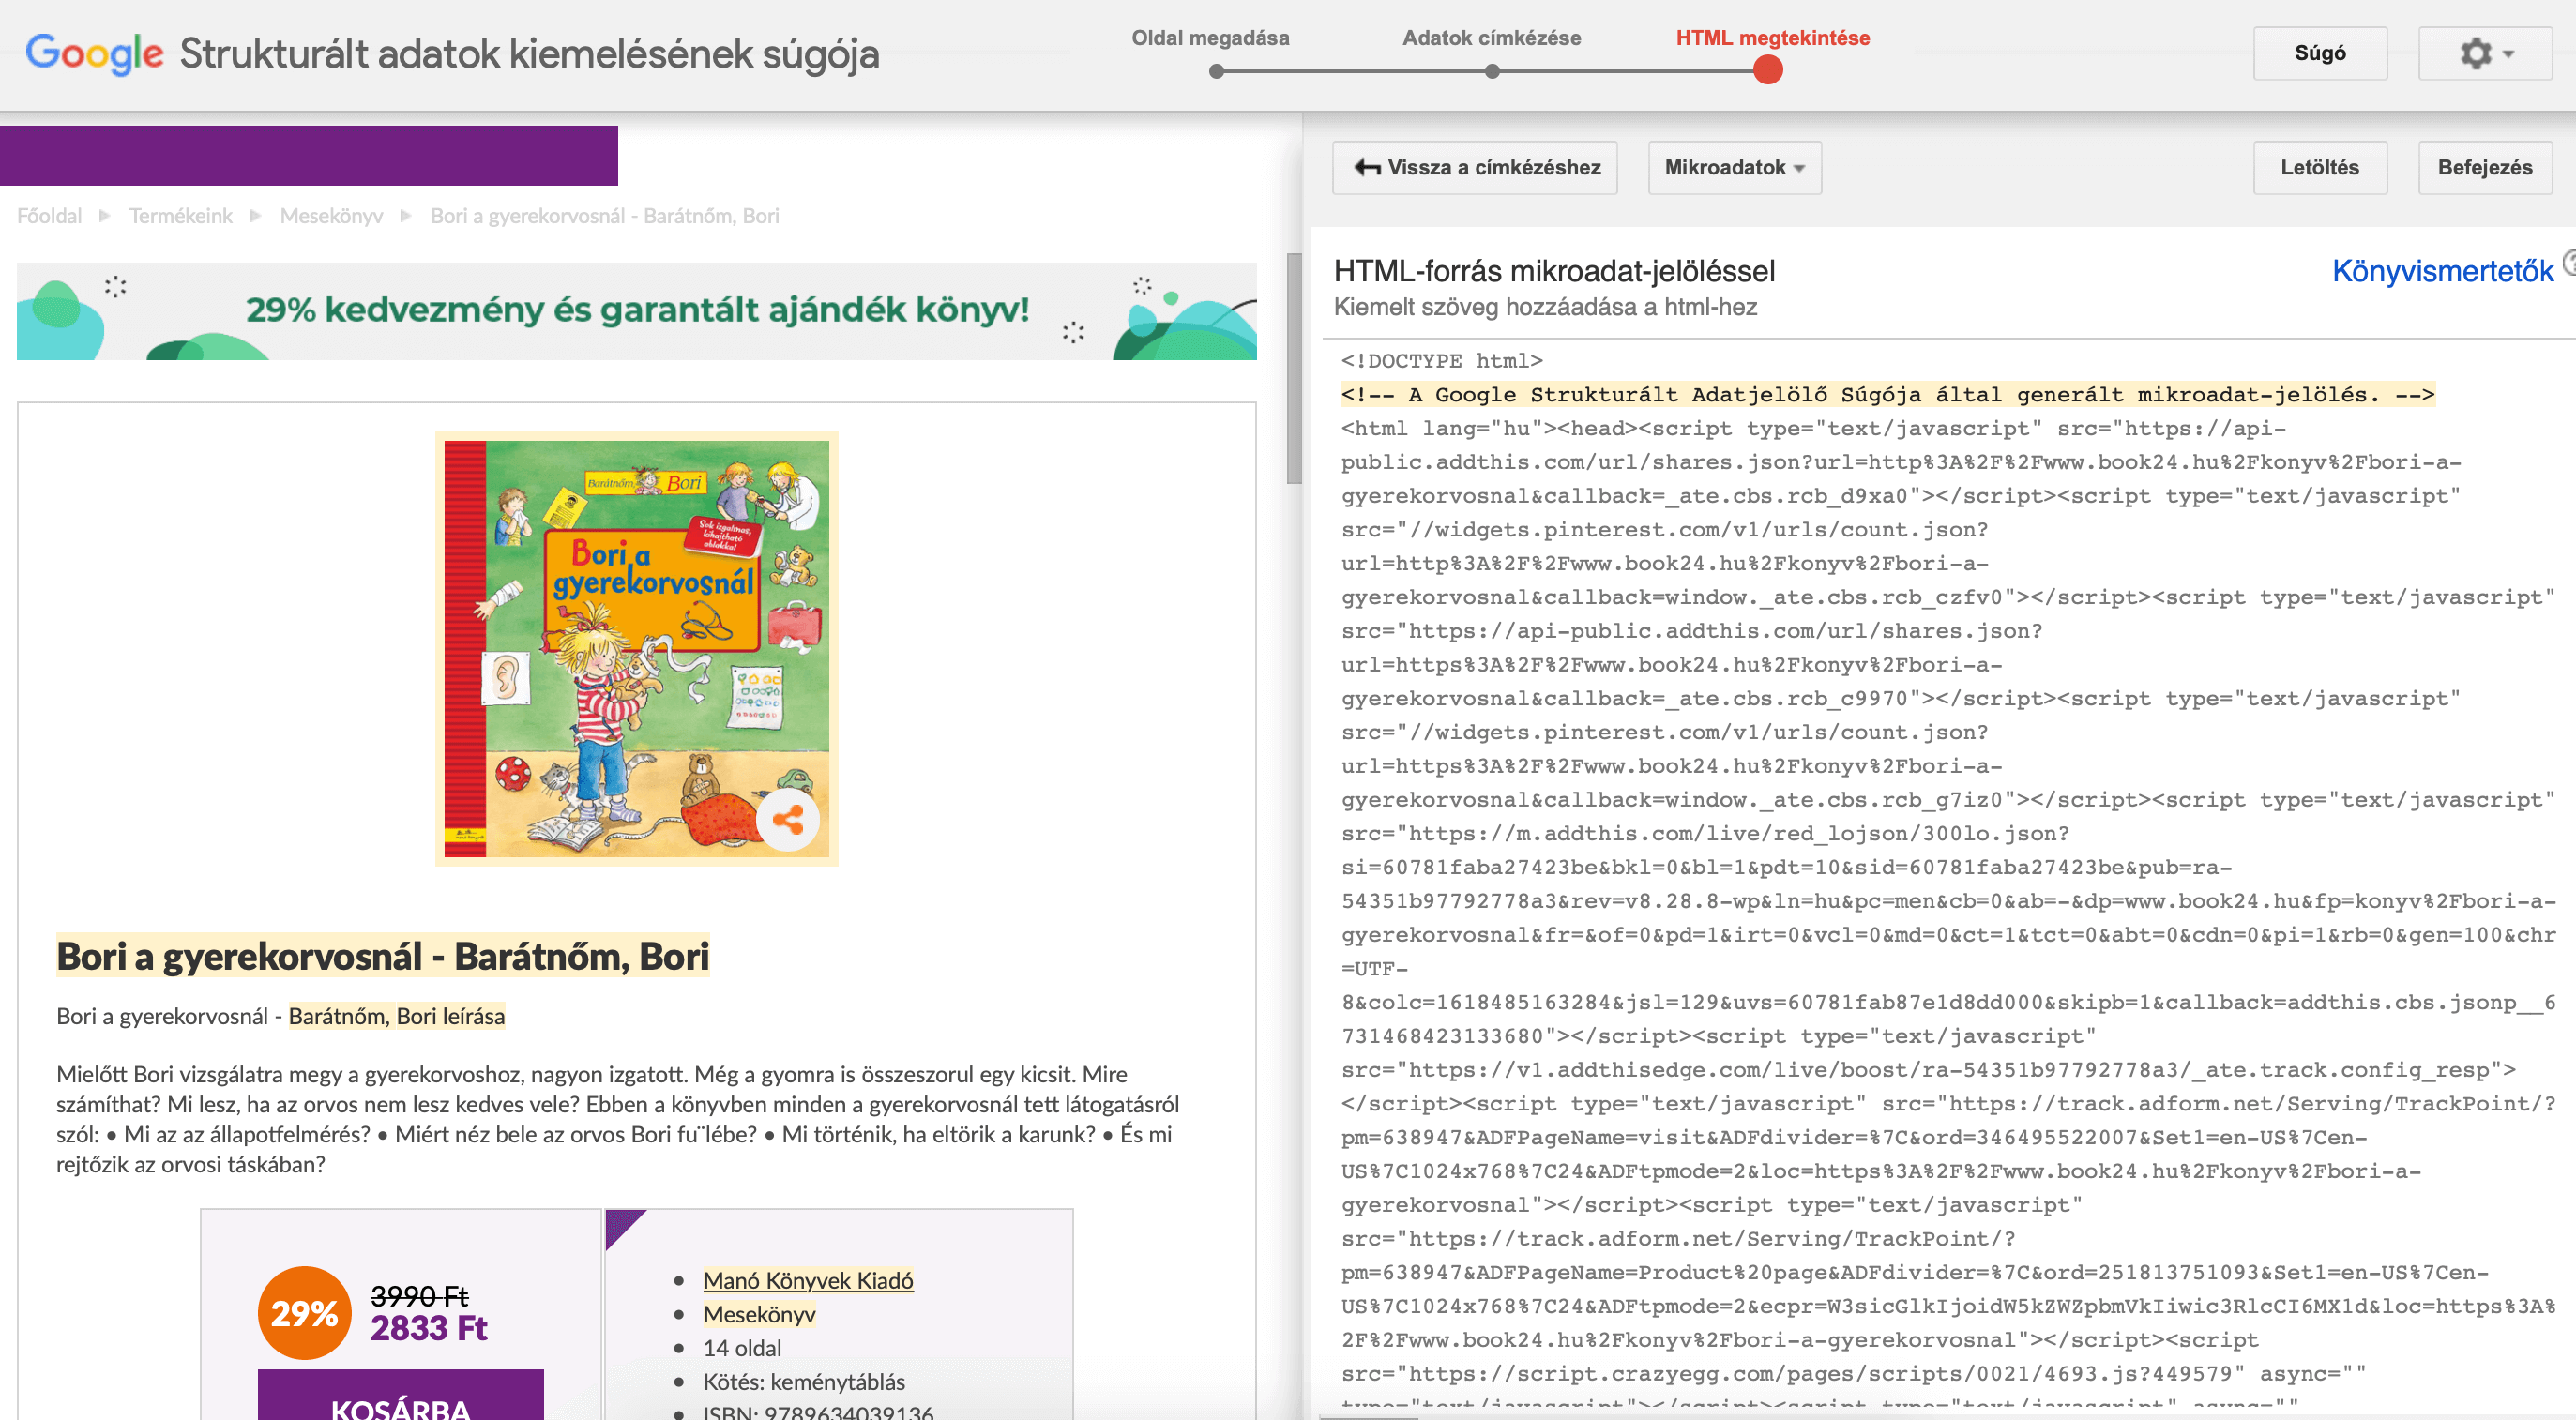Open the Főoldal breadcrumb
Screen dimensions: 2576x1420
click(49, 216)
